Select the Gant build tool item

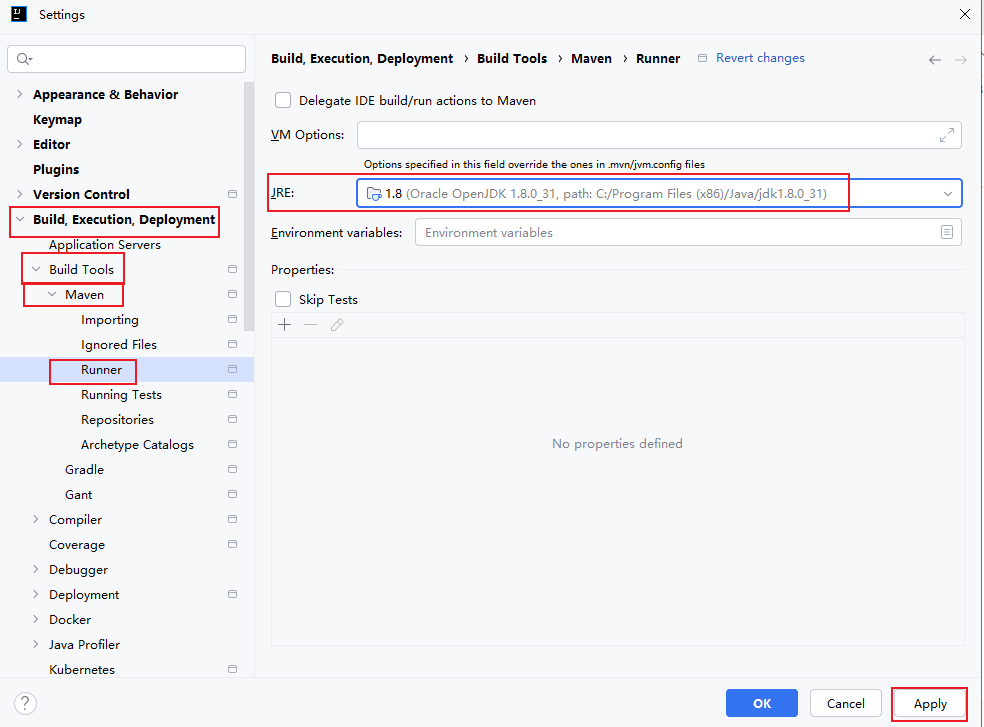[x=78, y=495]
